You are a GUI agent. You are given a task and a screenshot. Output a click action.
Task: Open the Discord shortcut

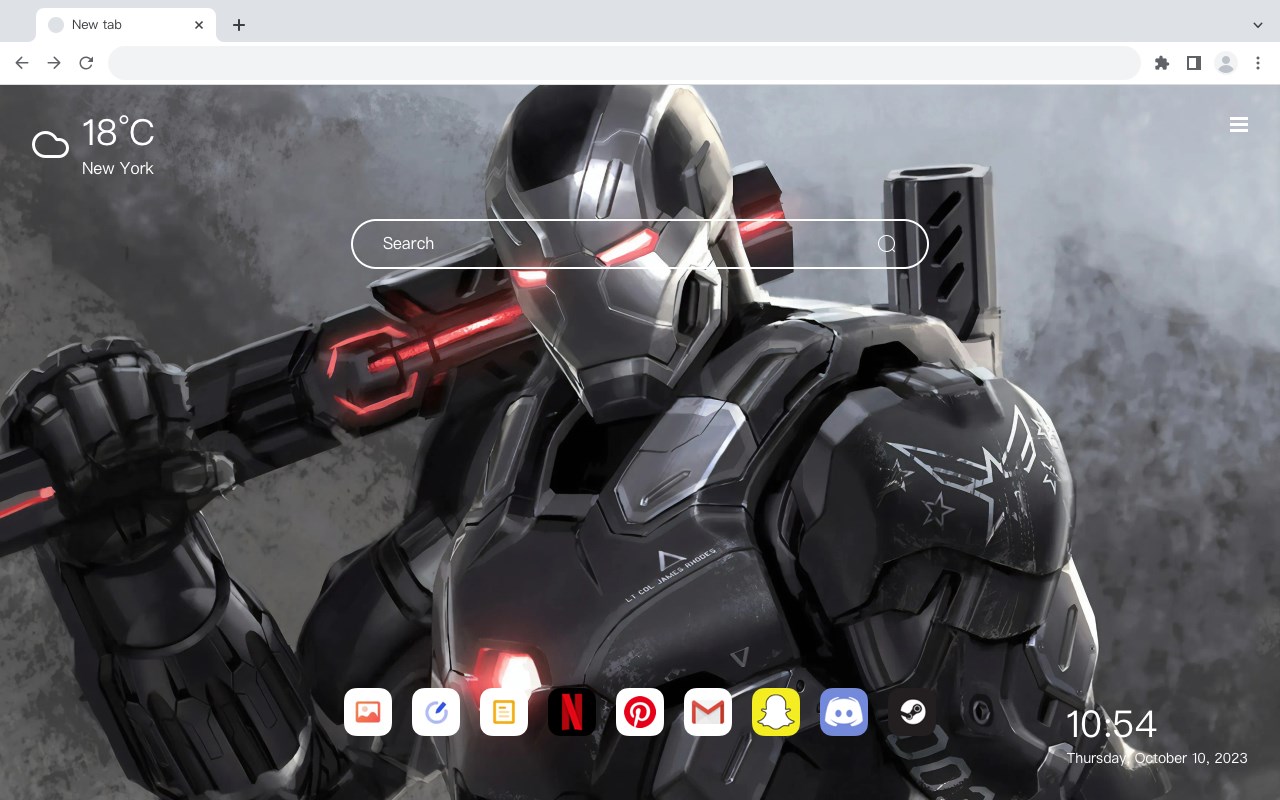[x=844, y=712]
